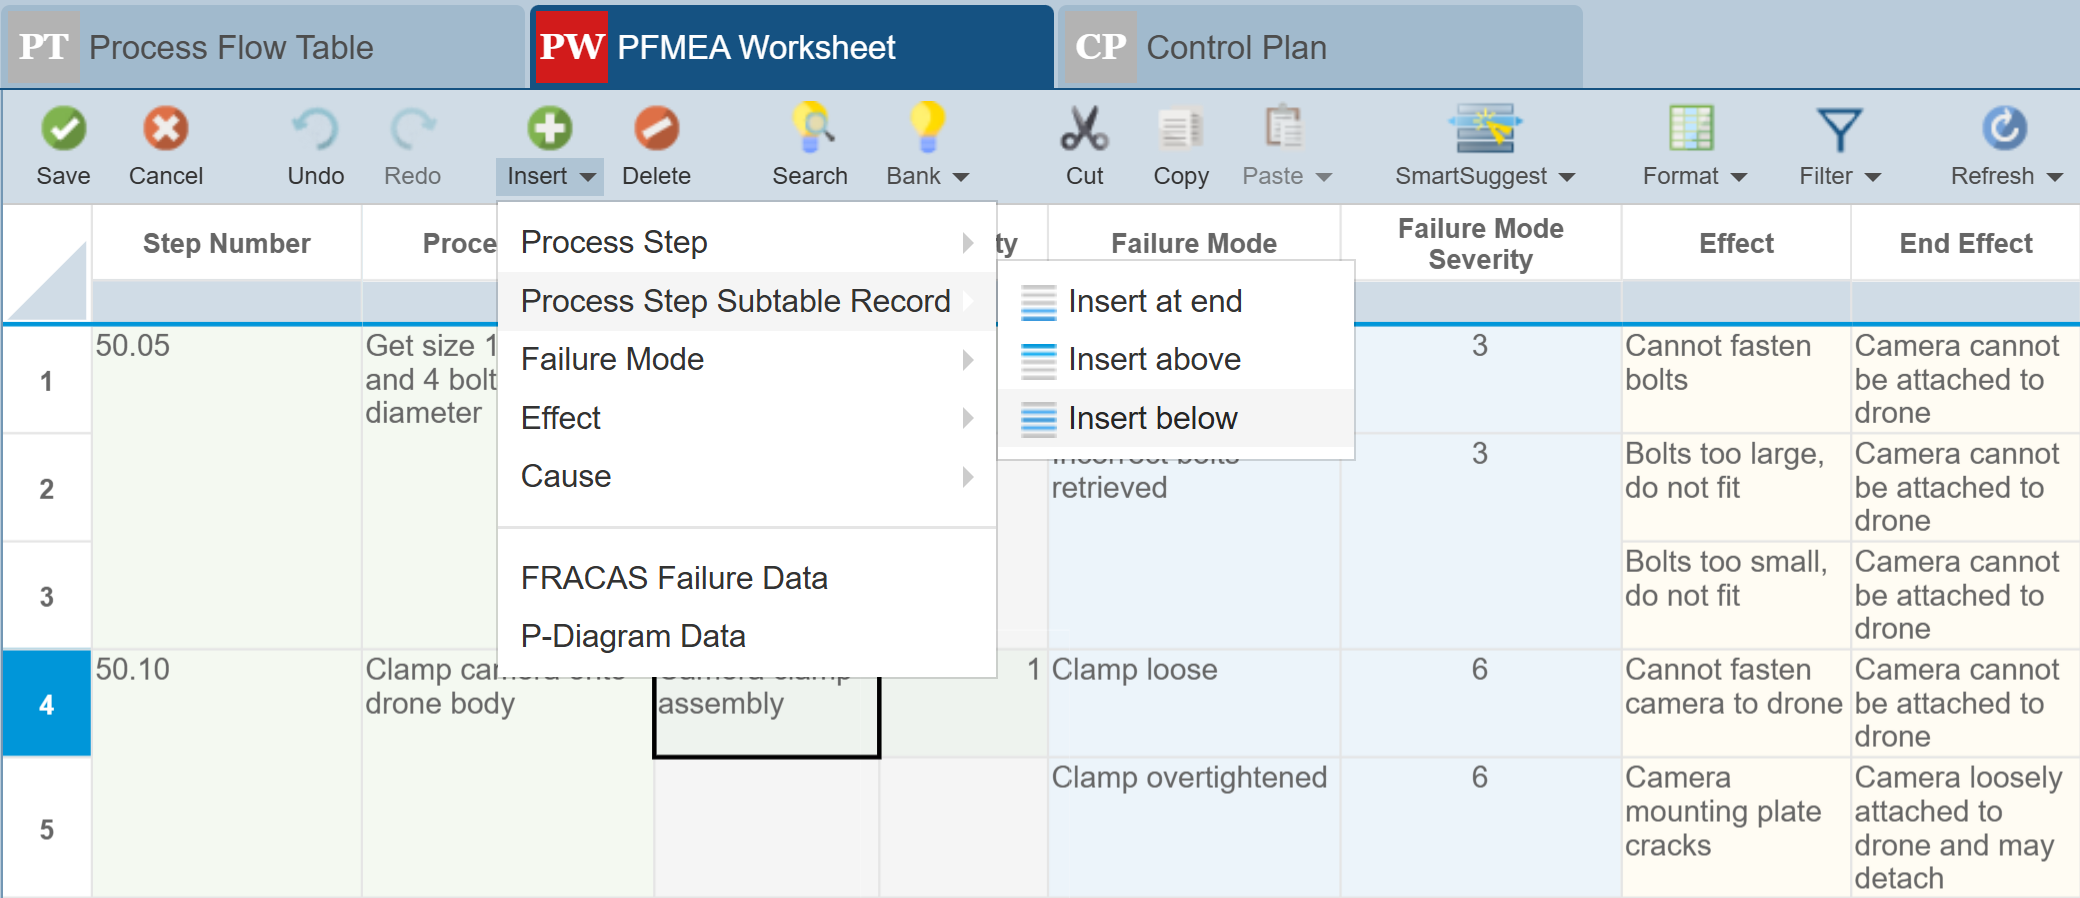The height and width of the screenshot is (898, 2080).
Task: Click the Copy icon
Action: [1180, 129]
